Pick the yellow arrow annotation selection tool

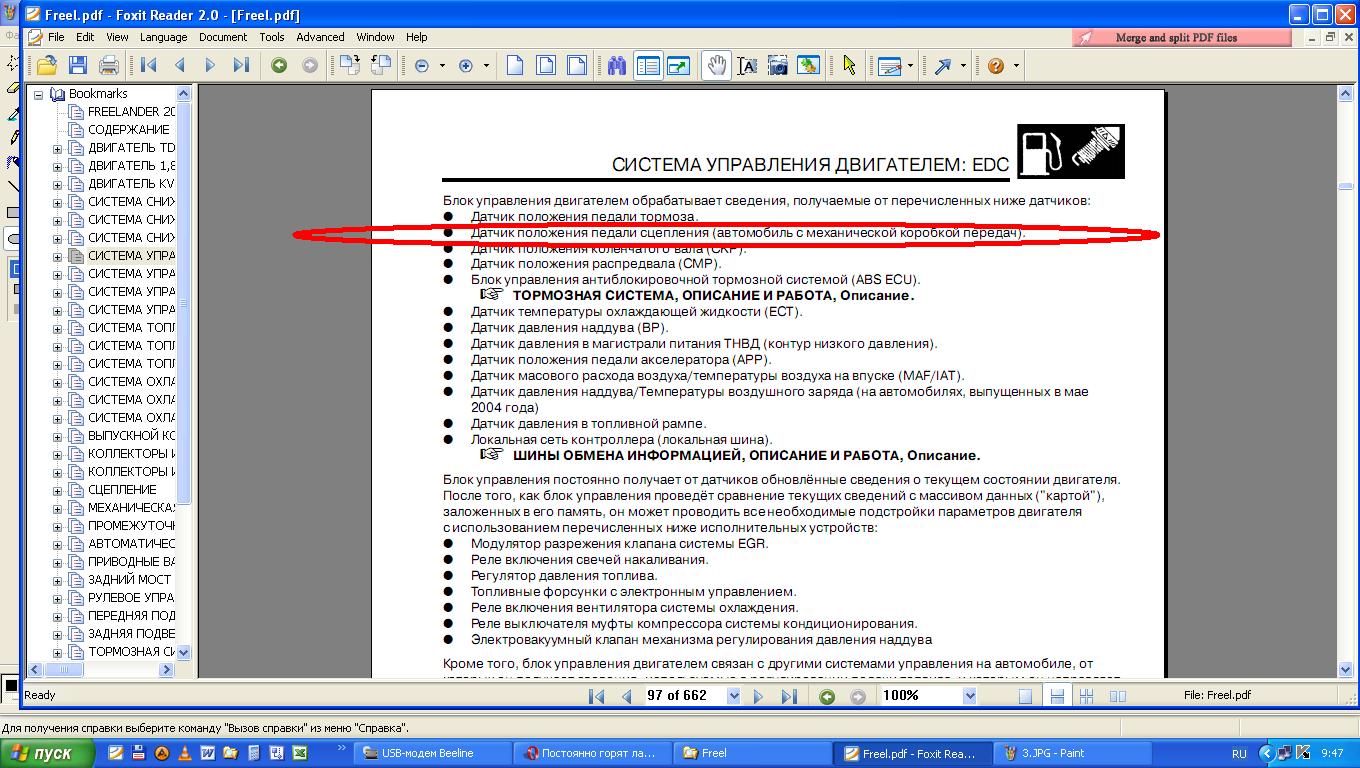click(x=849, y=66)
